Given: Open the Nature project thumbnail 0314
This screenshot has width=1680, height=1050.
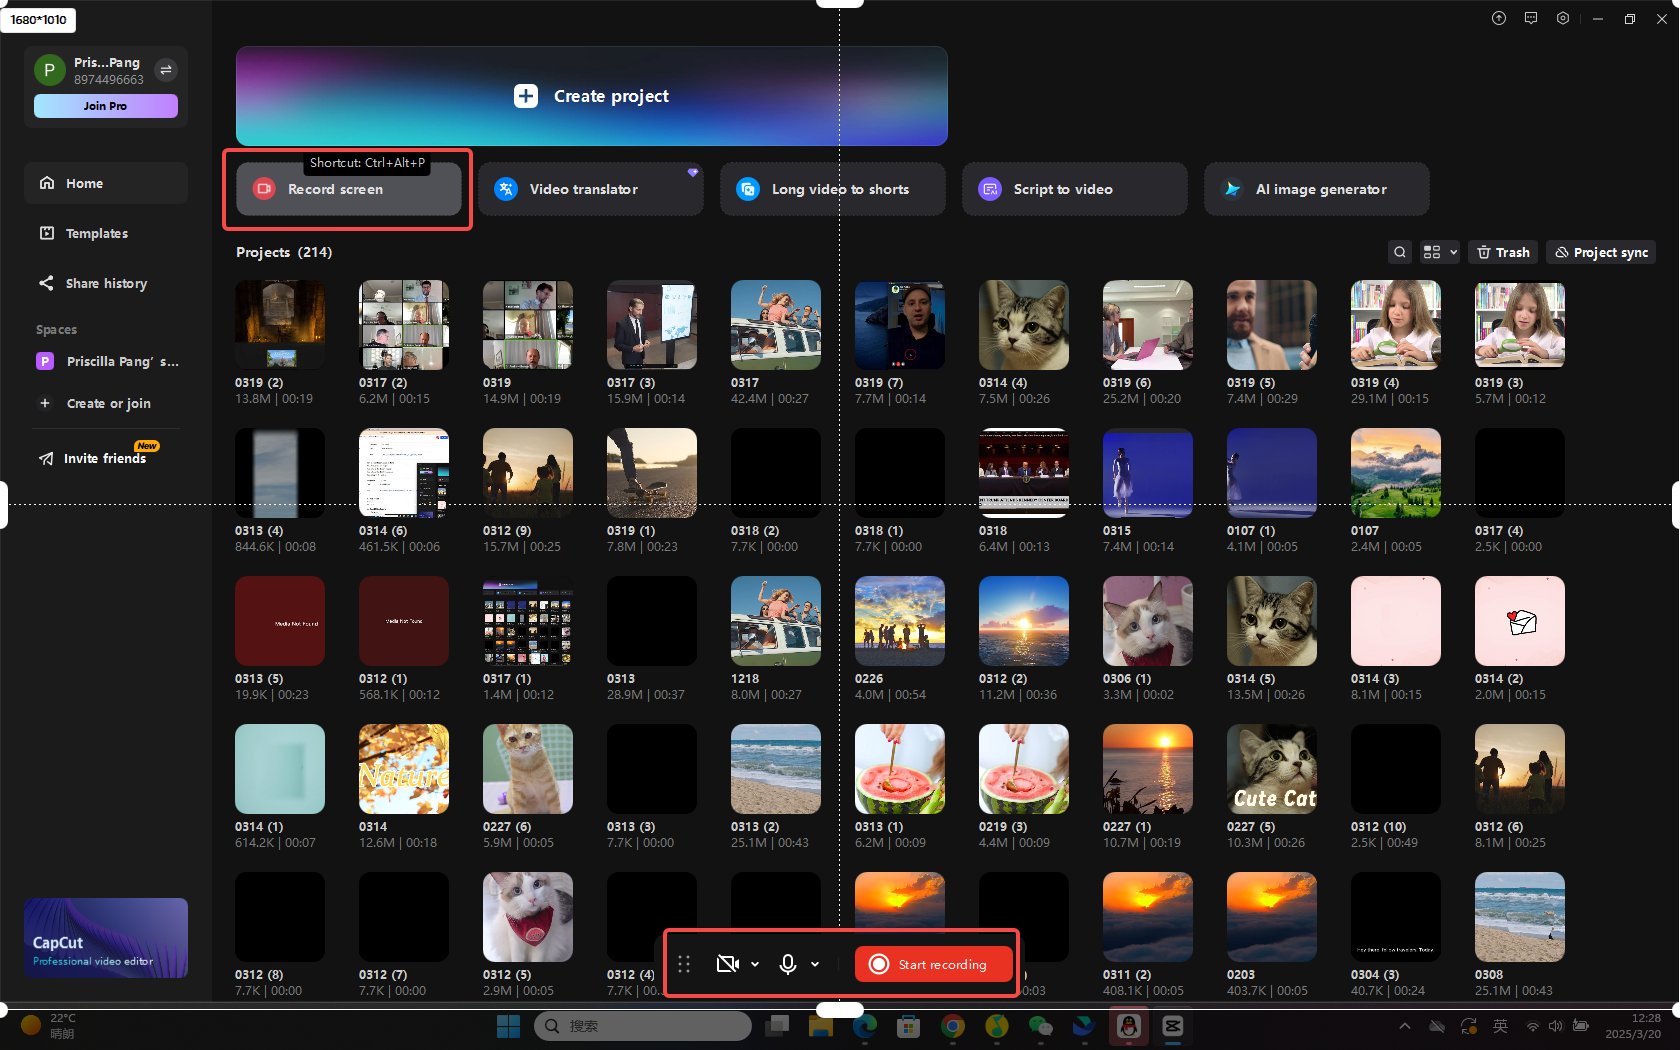Looking at the screenshot, I should [x=404, y=769].
